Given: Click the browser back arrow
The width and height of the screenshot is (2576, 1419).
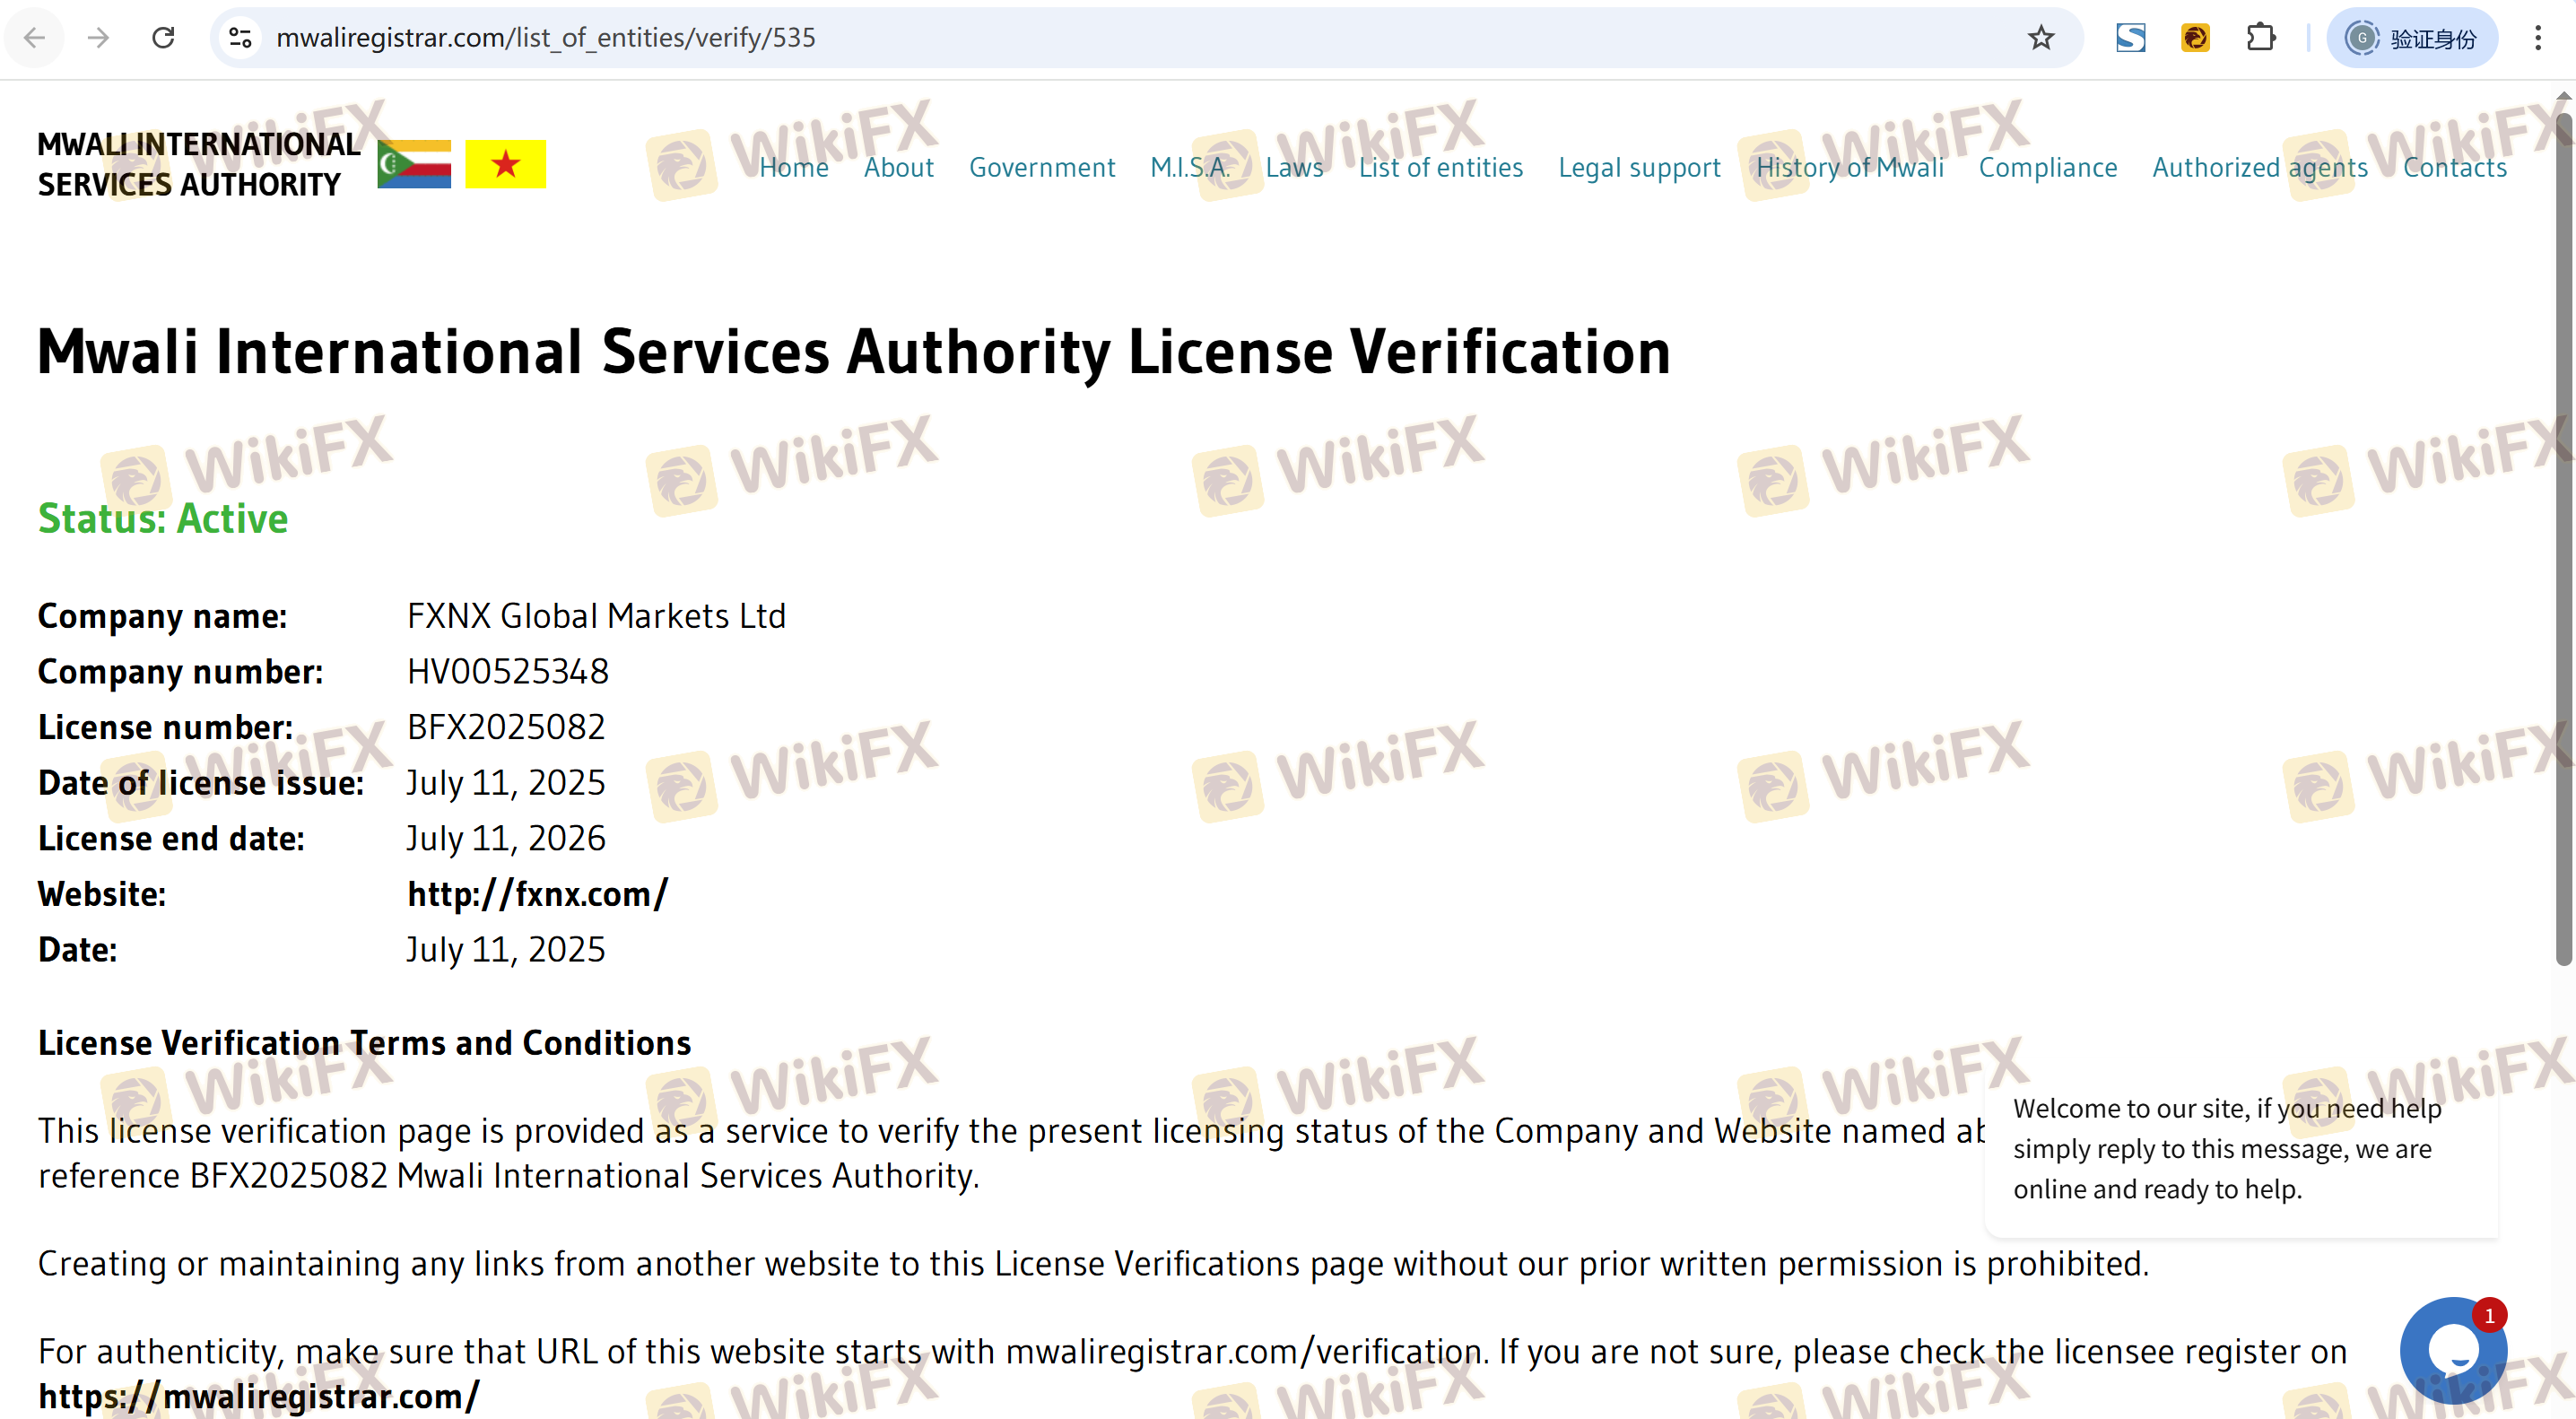Looking at the screenshot, I should click(34, 38).
